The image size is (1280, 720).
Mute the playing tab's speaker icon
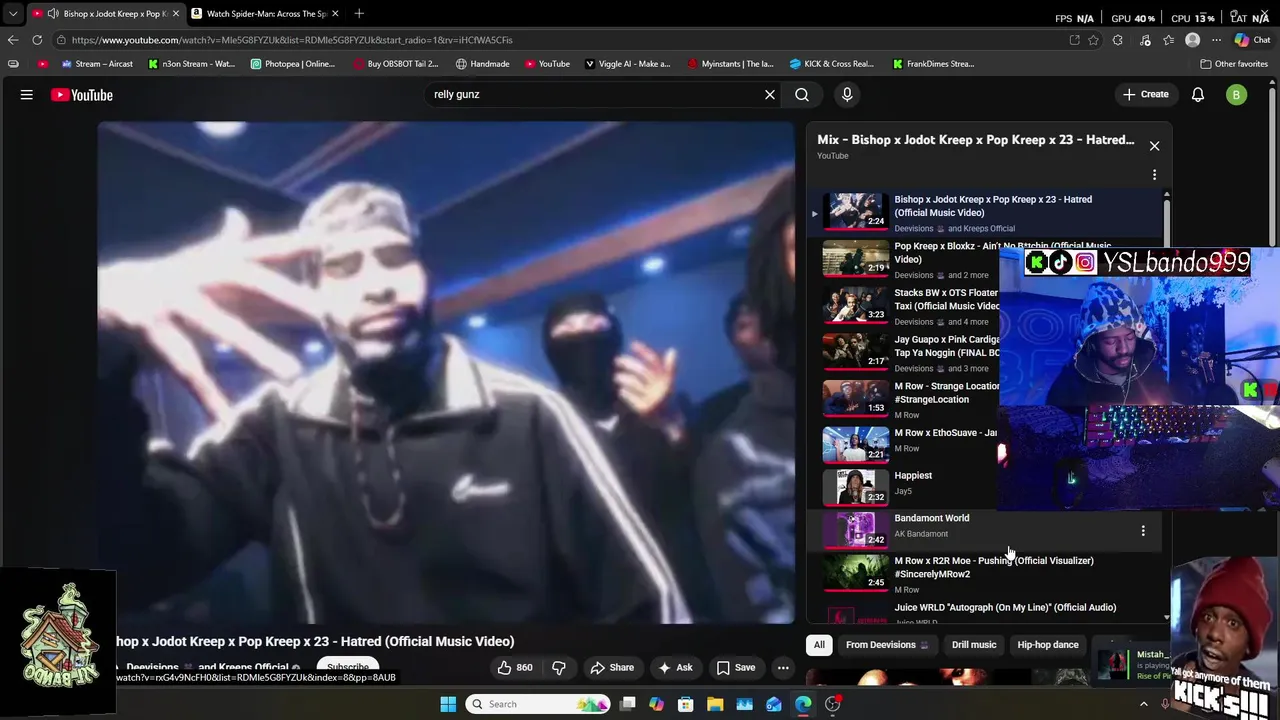coord(53,14)
